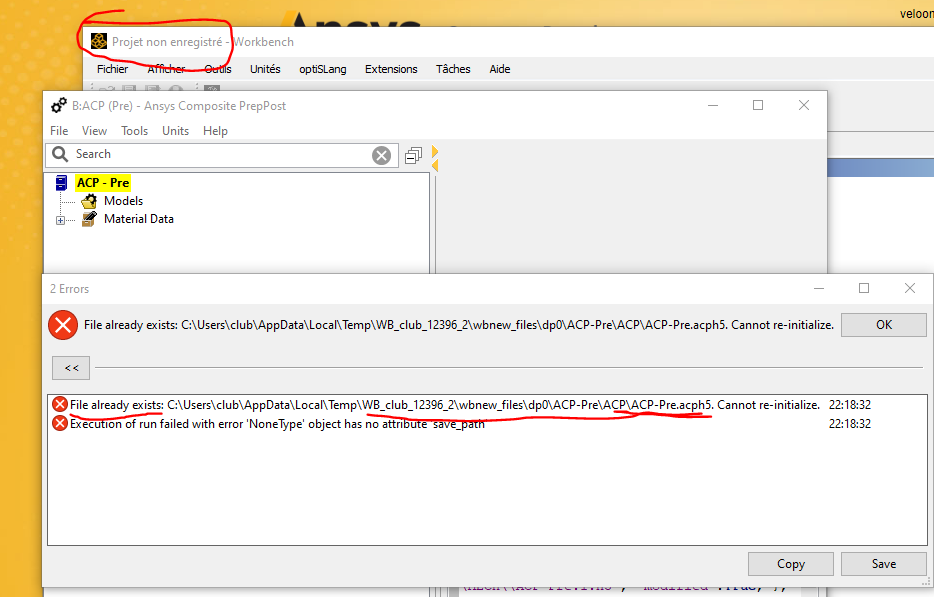Click the Copy button in errors dialog
The height and width of the screenshot is (597, 934).
pos(790,564)
